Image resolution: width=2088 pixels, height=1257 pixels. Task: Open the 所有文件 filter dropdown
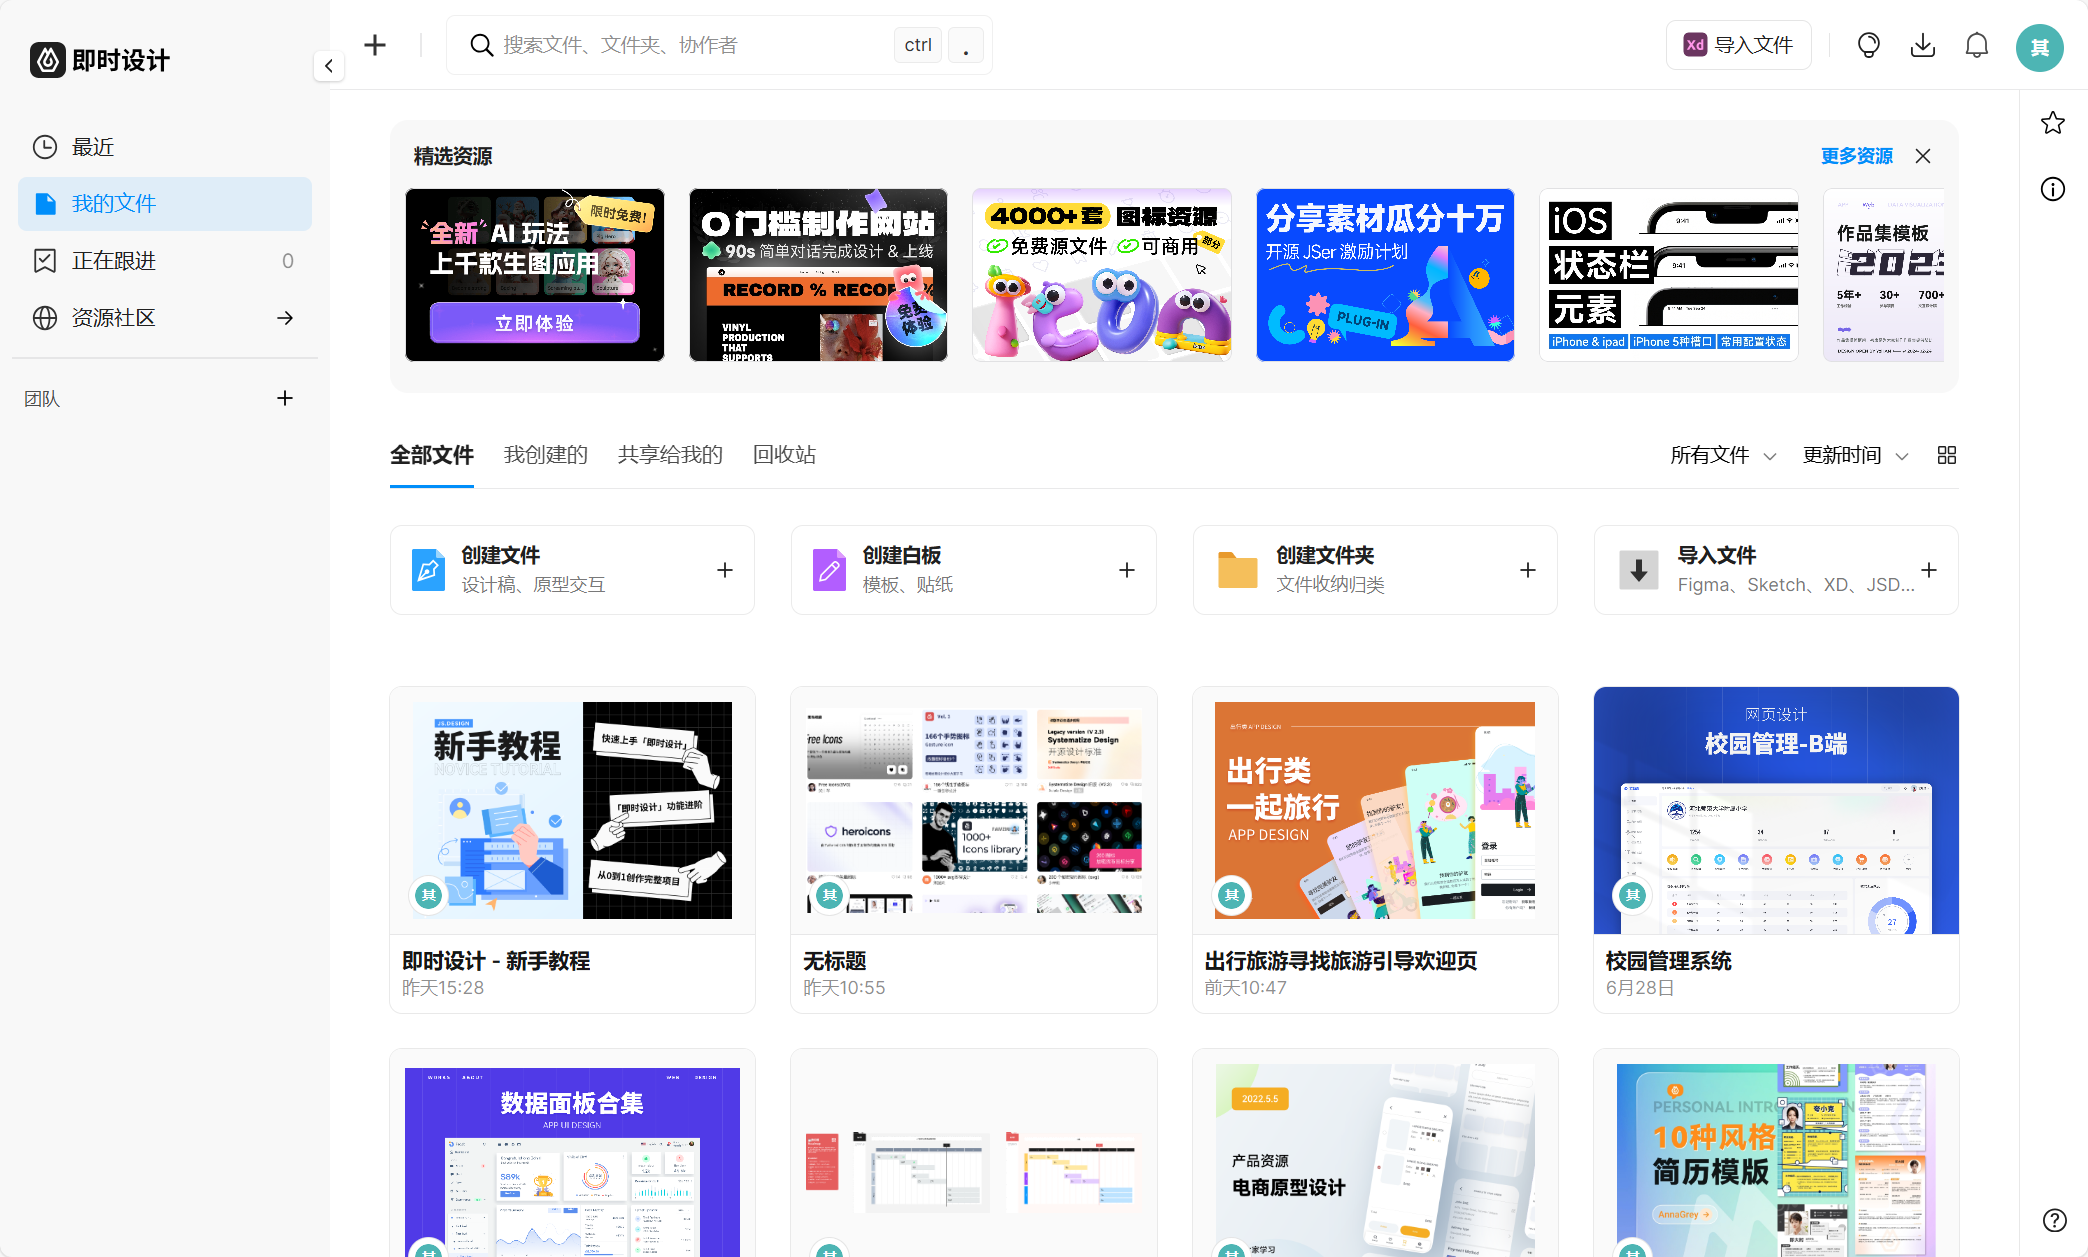pyautogui.click(x=1722, y=455)
